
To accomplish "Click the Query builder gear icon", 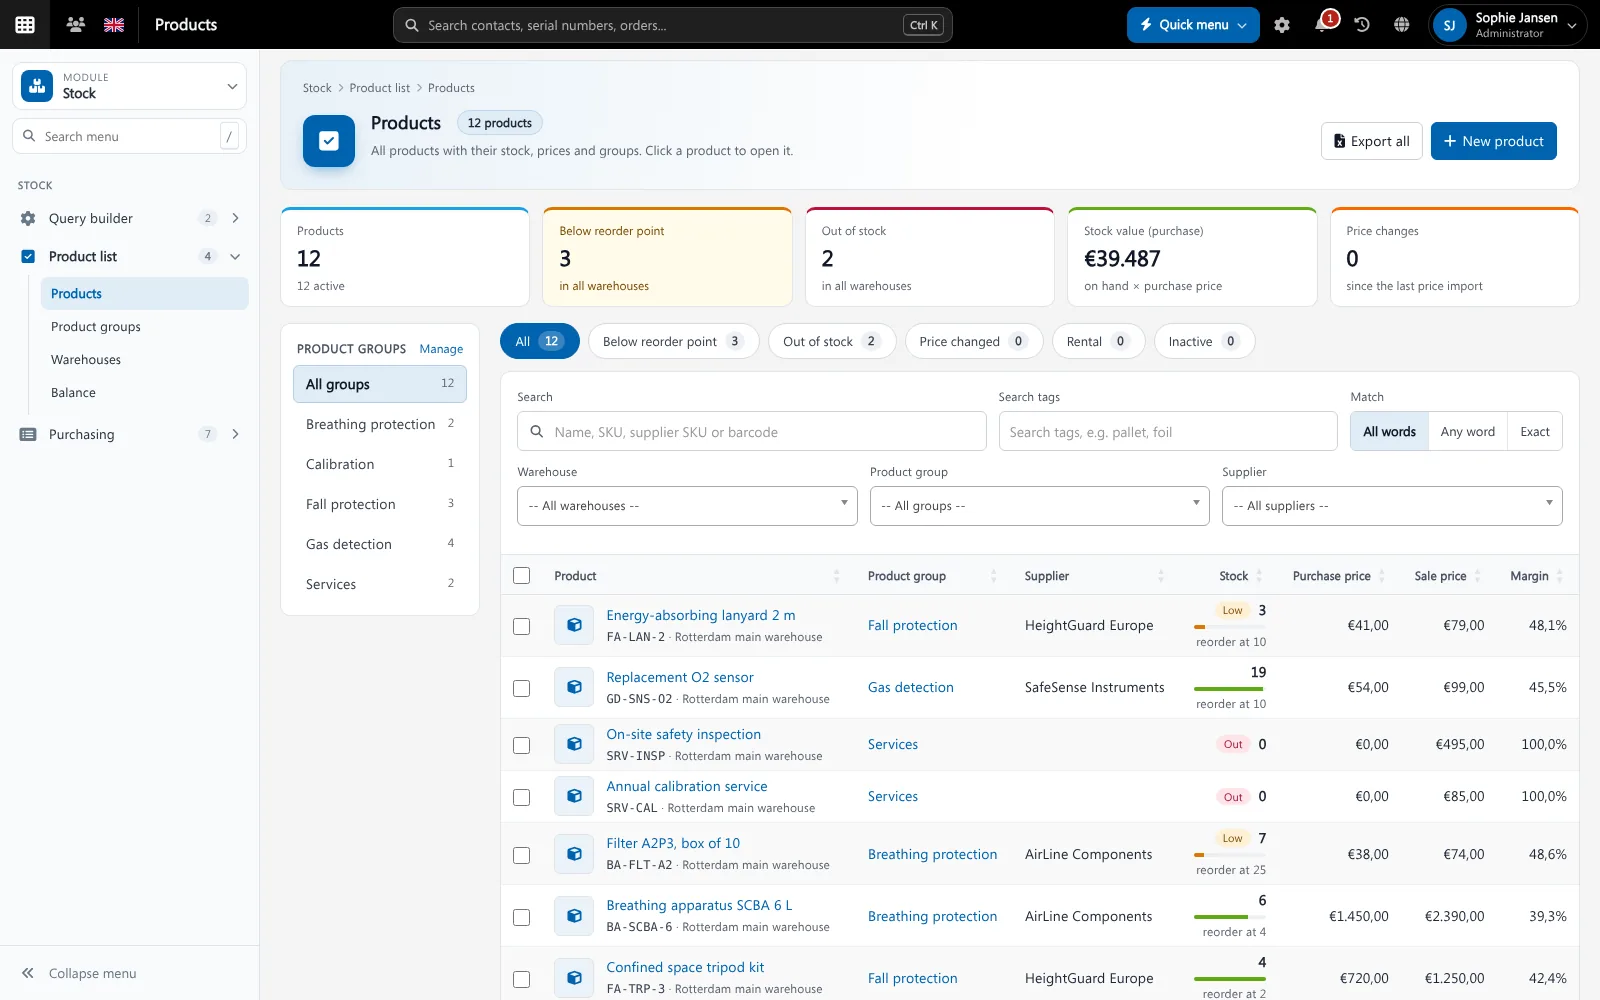I will pyautogui.click(x=28, y=218).
